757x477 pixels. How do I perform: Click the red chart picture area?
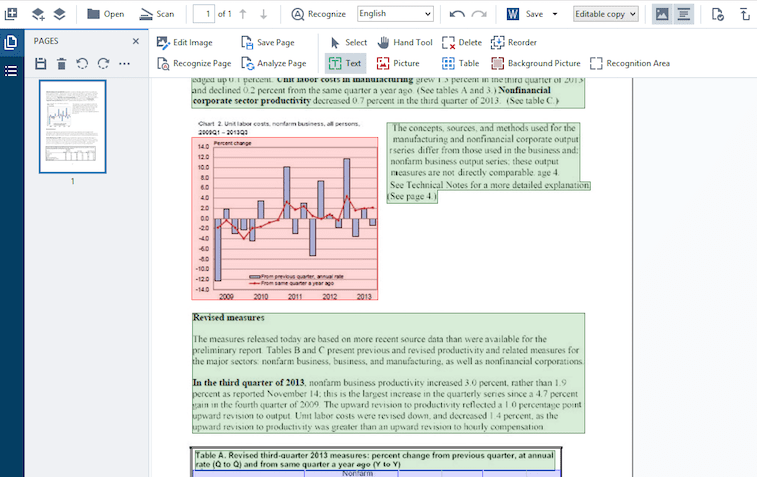(285, 218)
